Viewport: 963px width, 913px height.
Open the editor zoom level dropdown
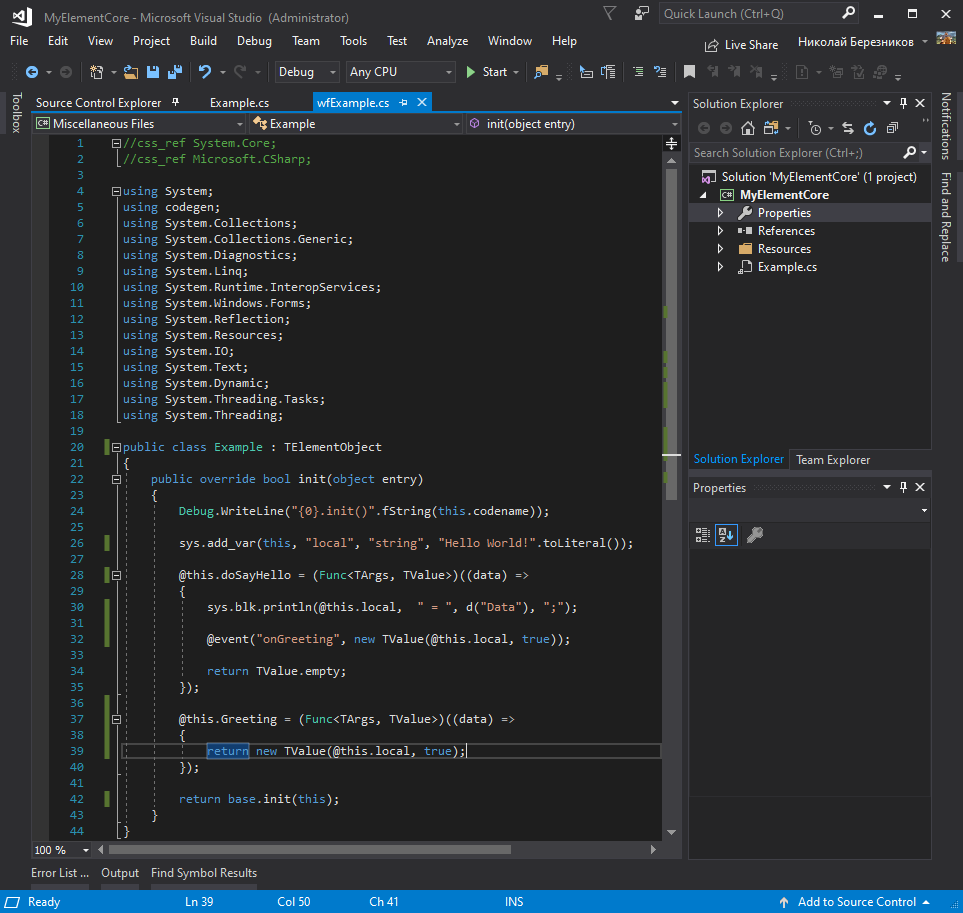85,850
